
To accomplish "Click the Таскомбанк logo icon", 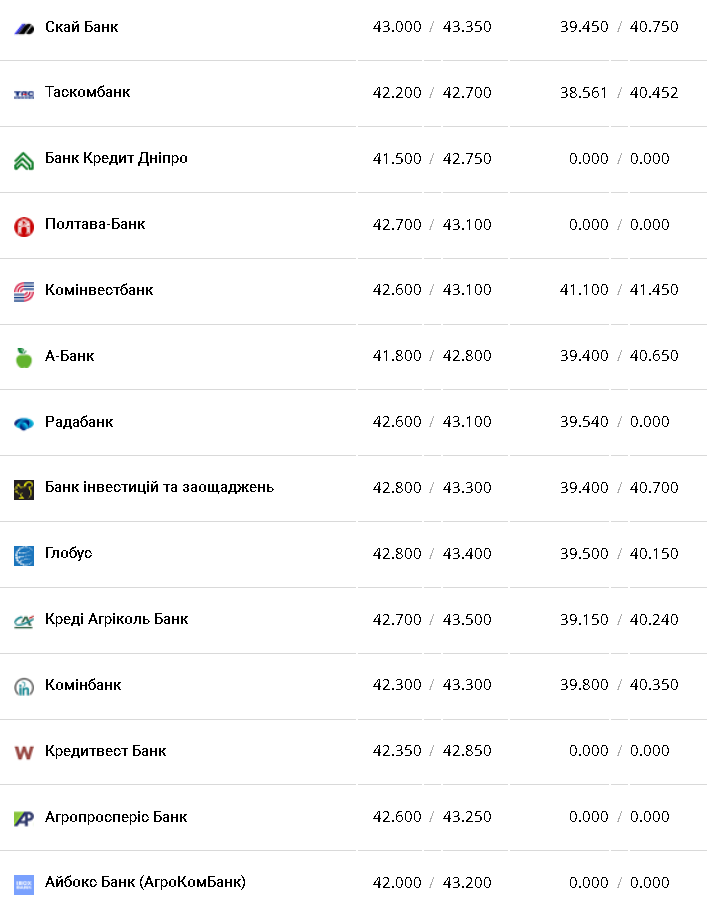I will click(x=24, y=94).
